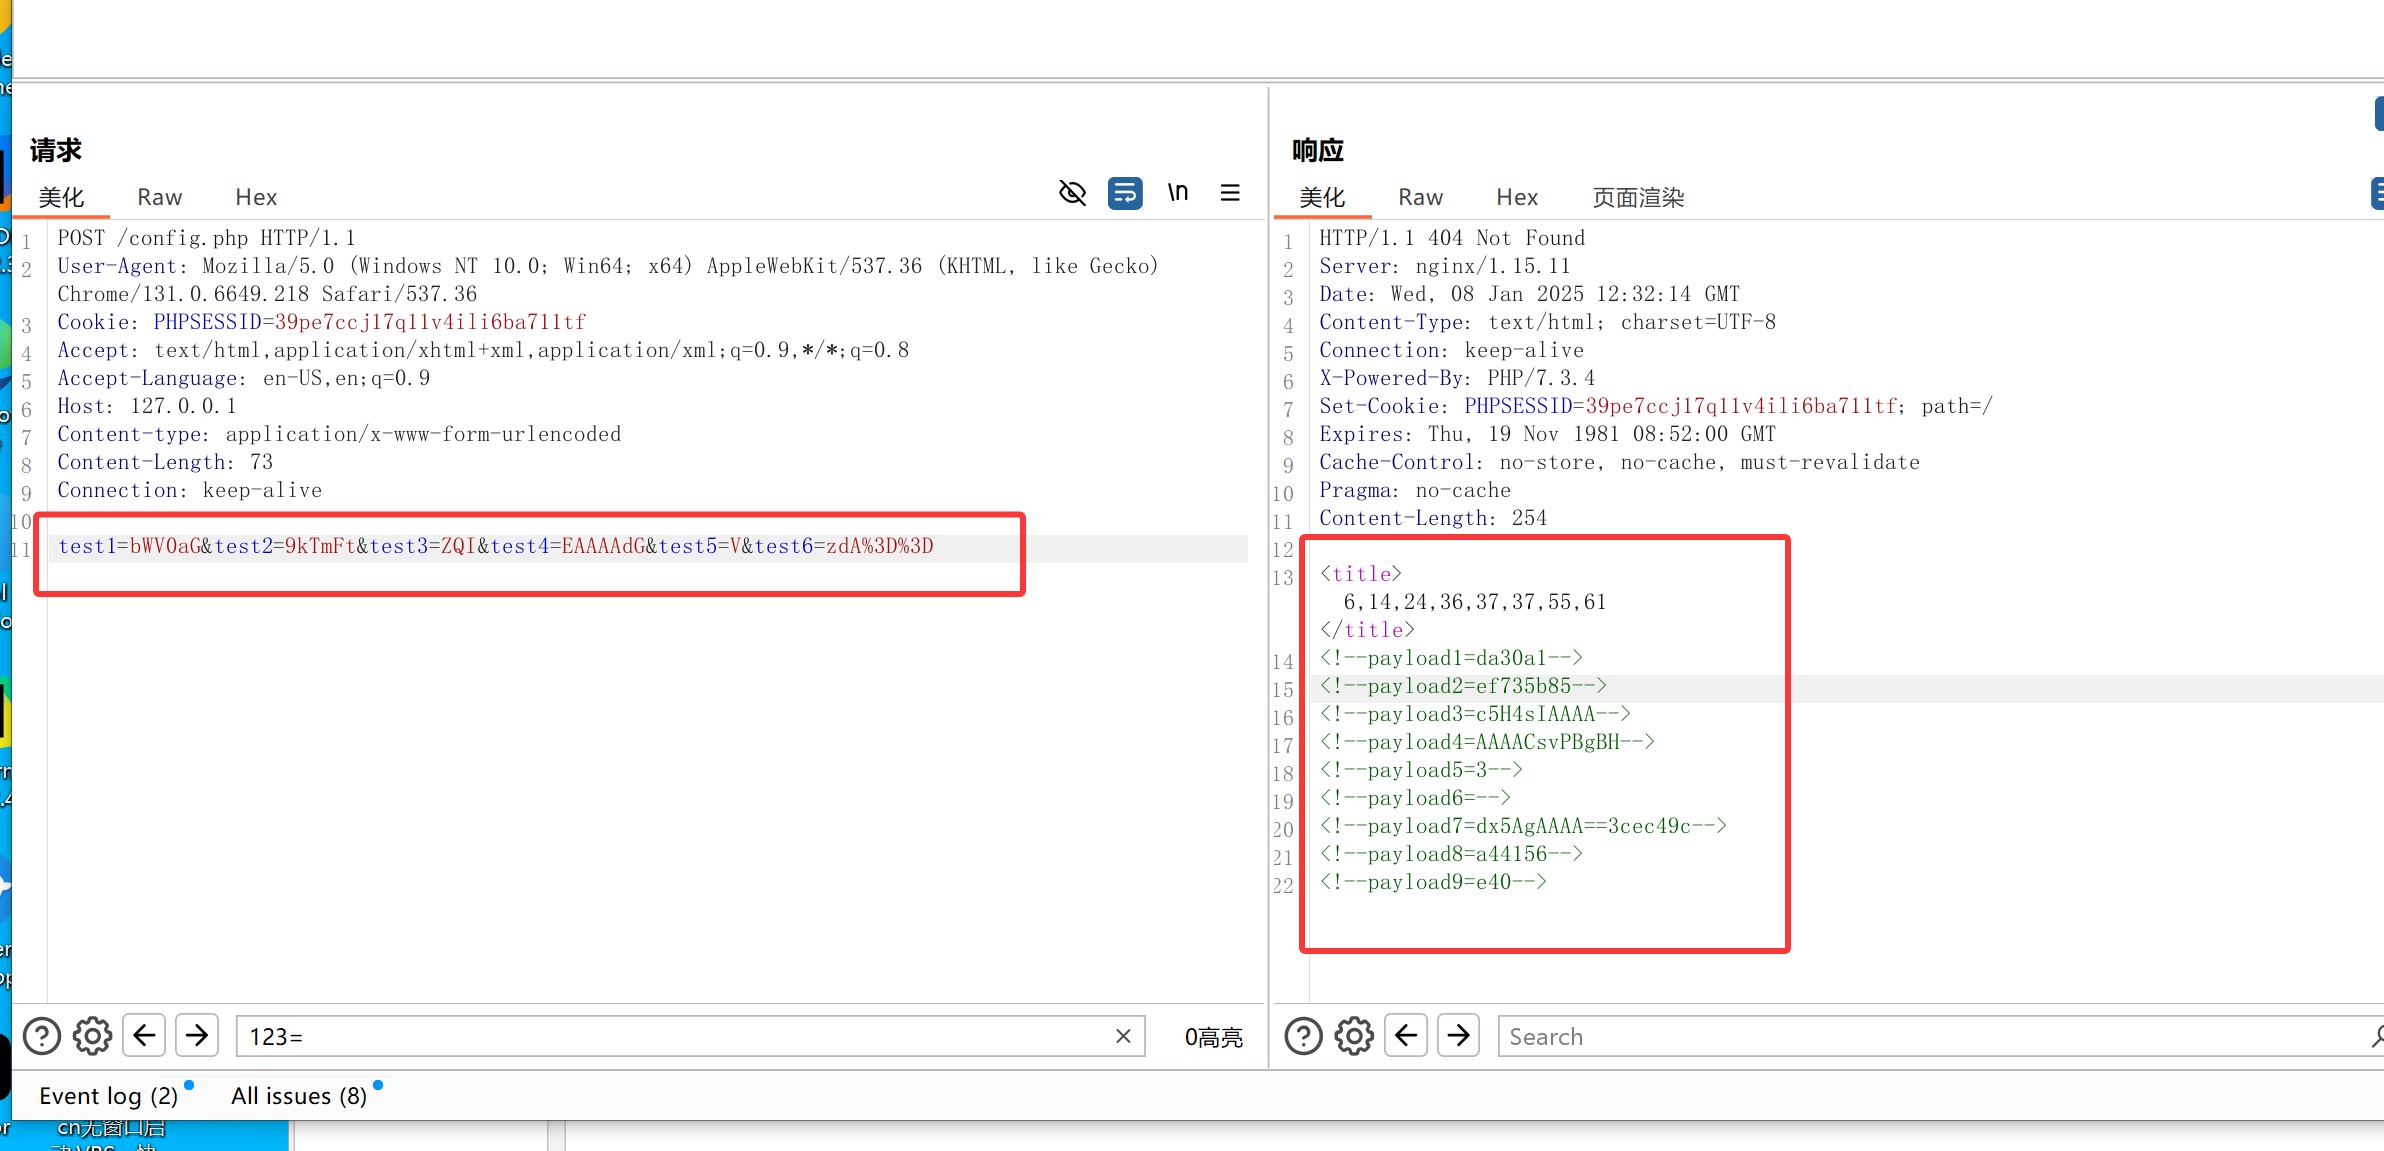Screen dimensions: 2384x1151
Task: Open response 页面渲染 render tab
Action: [1638, 197]
